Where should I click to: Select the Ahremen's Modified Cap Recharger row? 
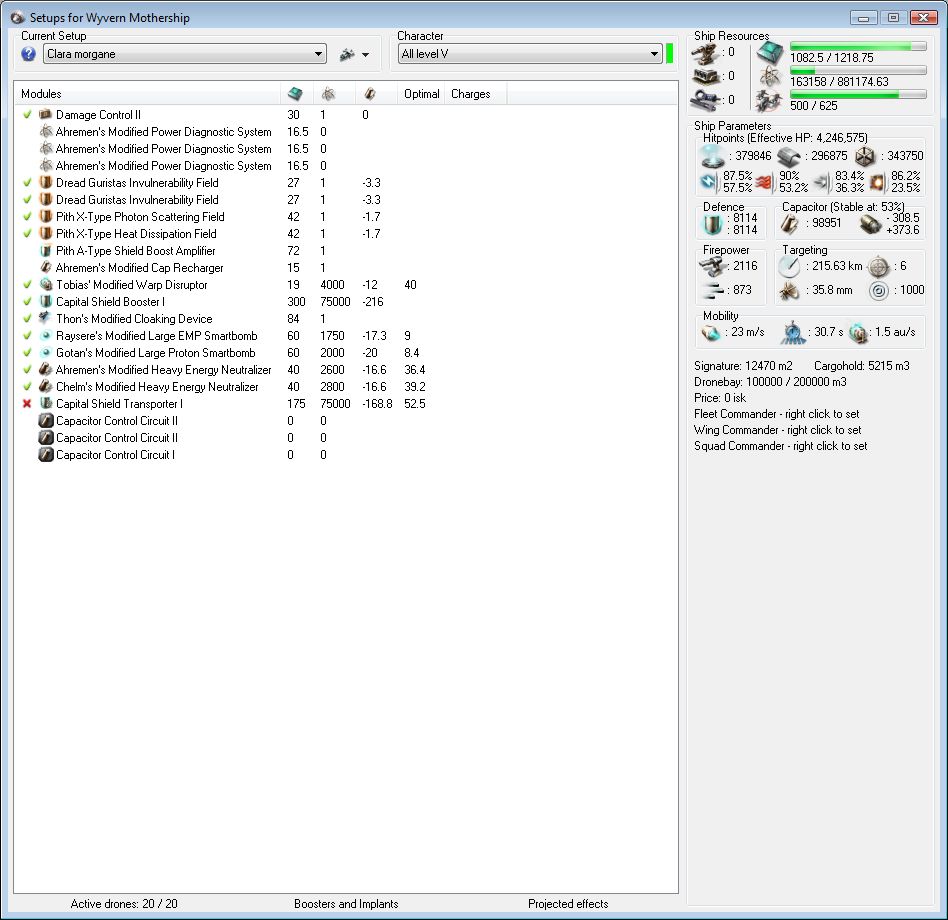[x=346, y=267]
